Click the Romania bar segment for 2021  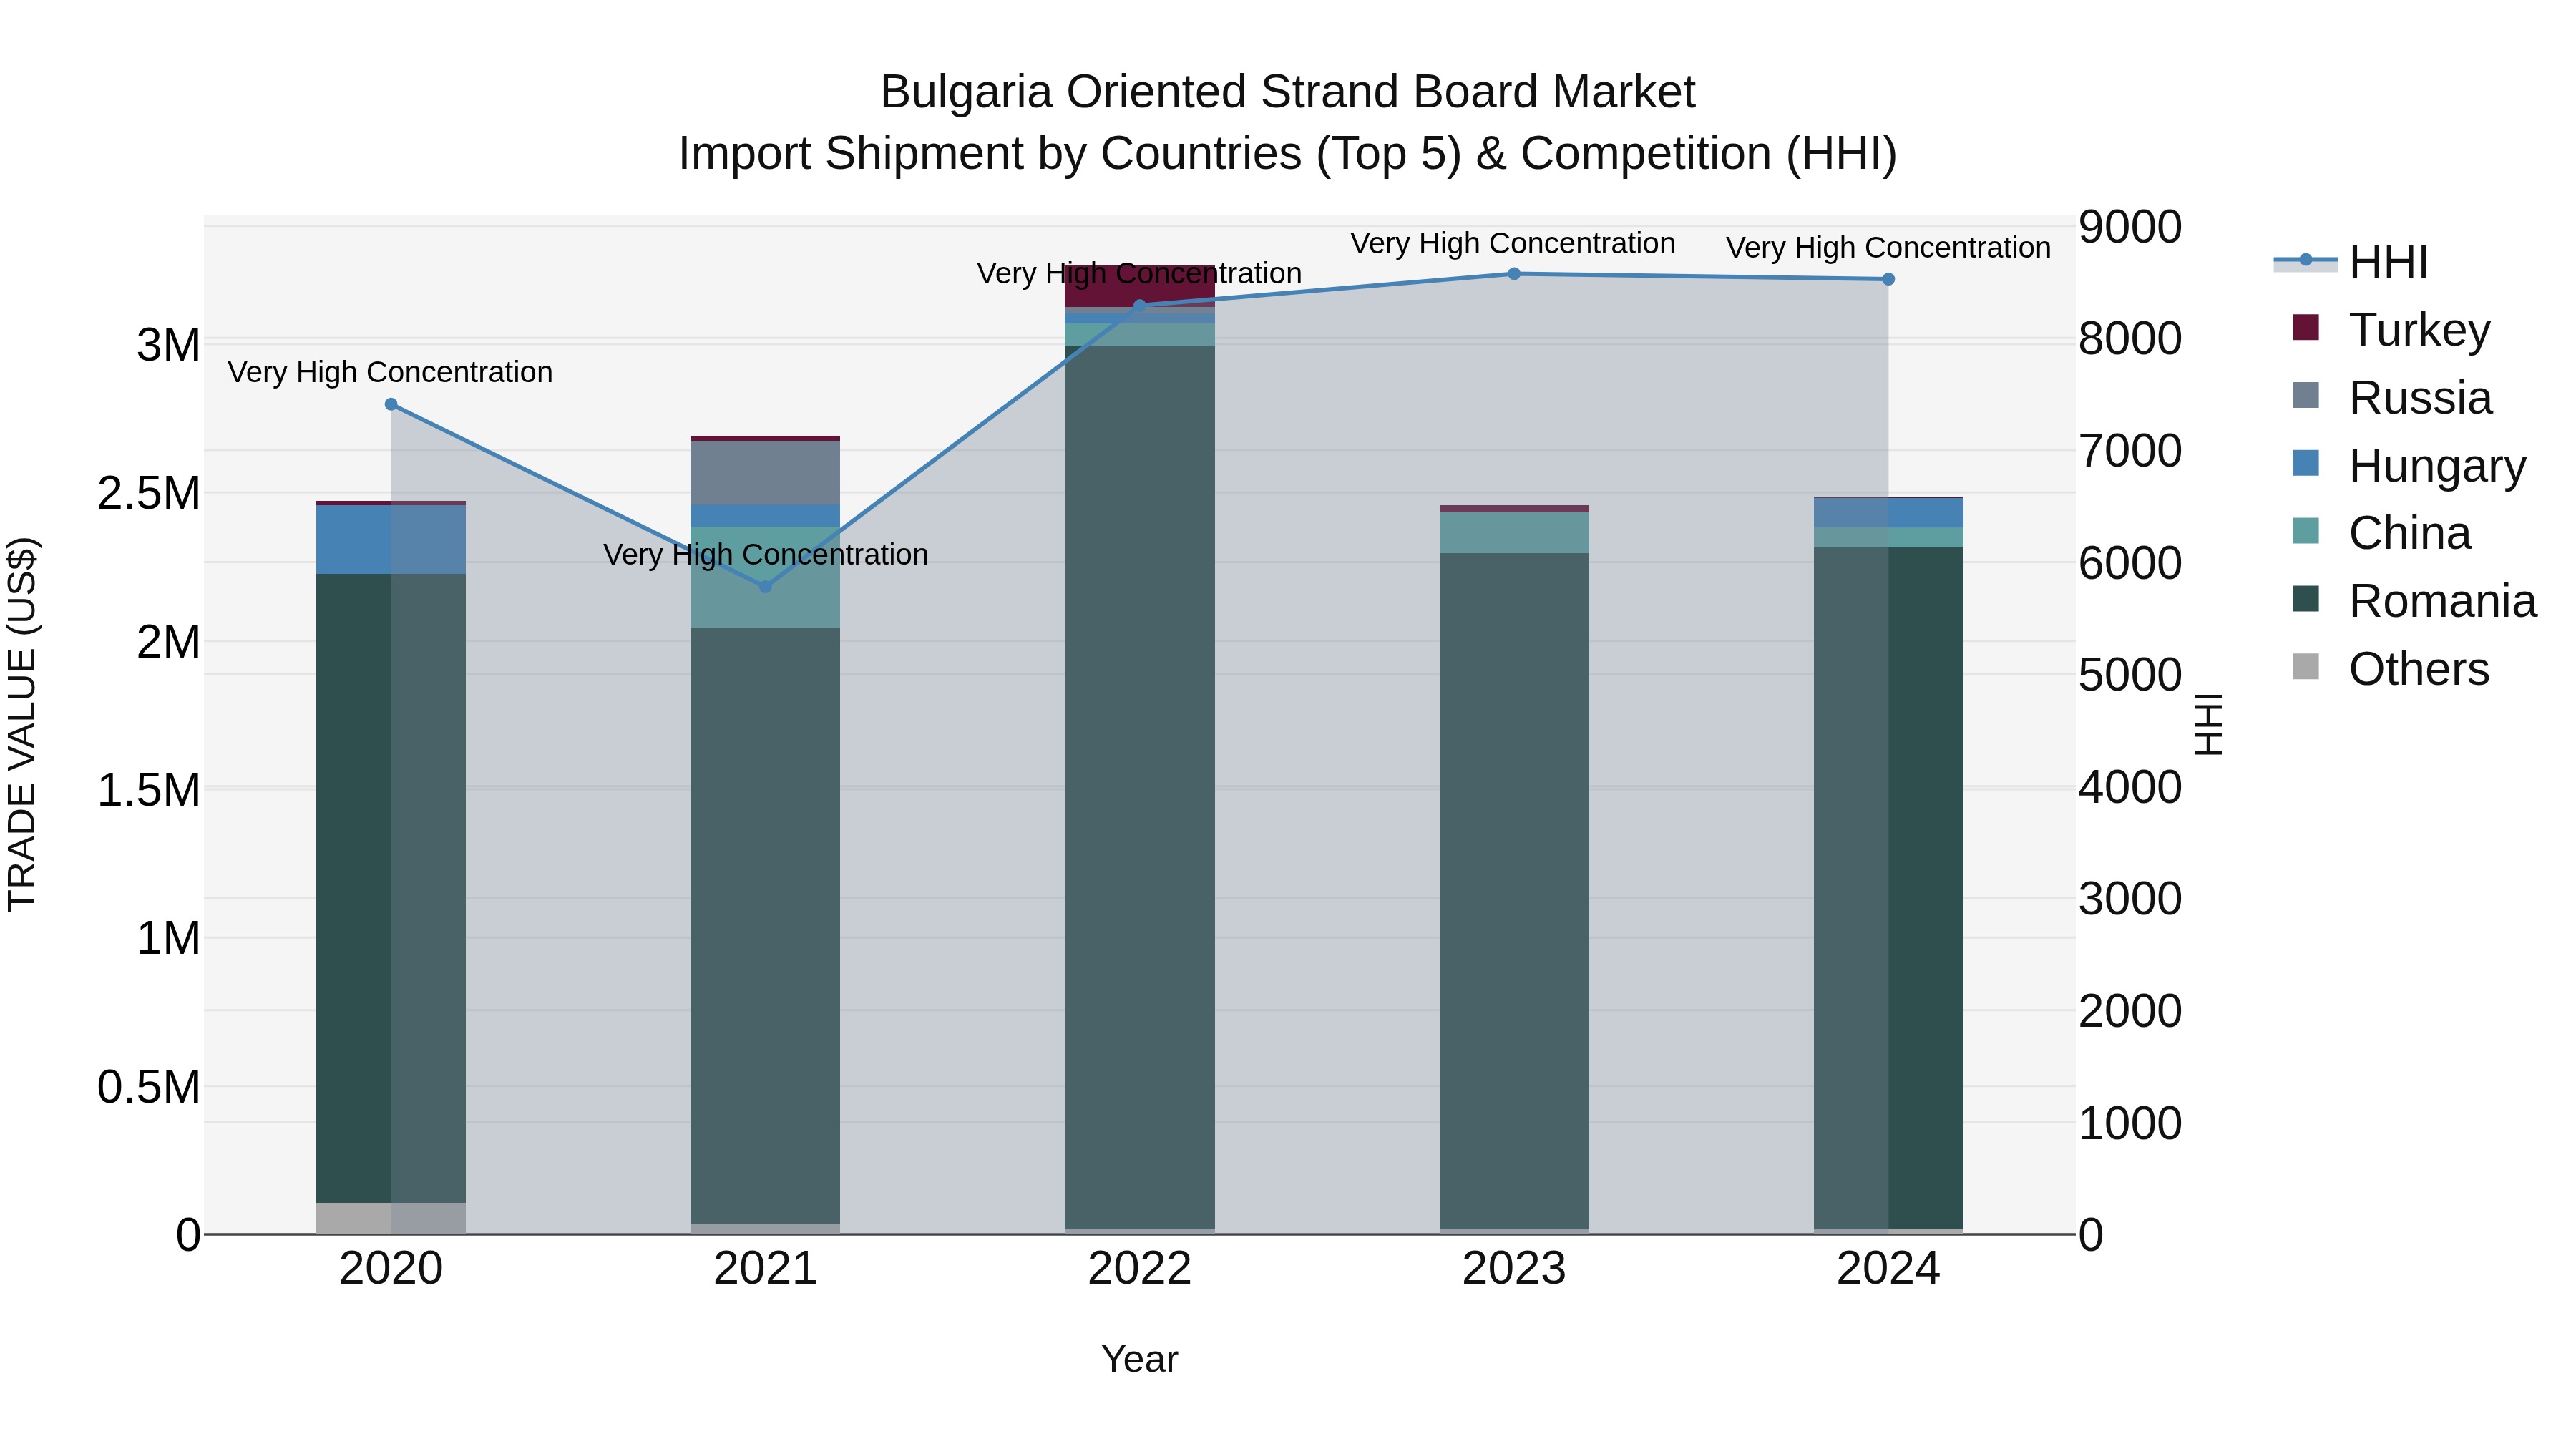(766, 926)
